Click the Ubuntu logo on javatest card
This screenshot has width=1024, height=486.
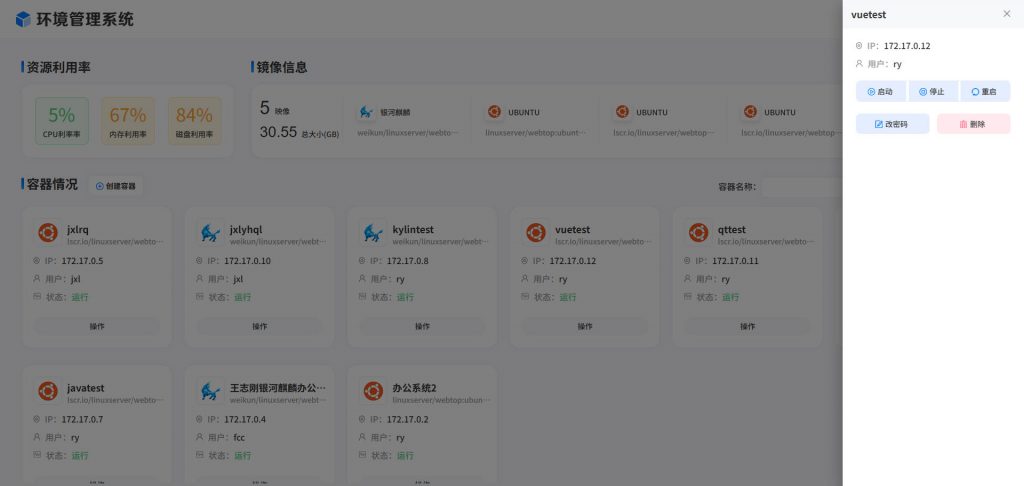(47, 392)
